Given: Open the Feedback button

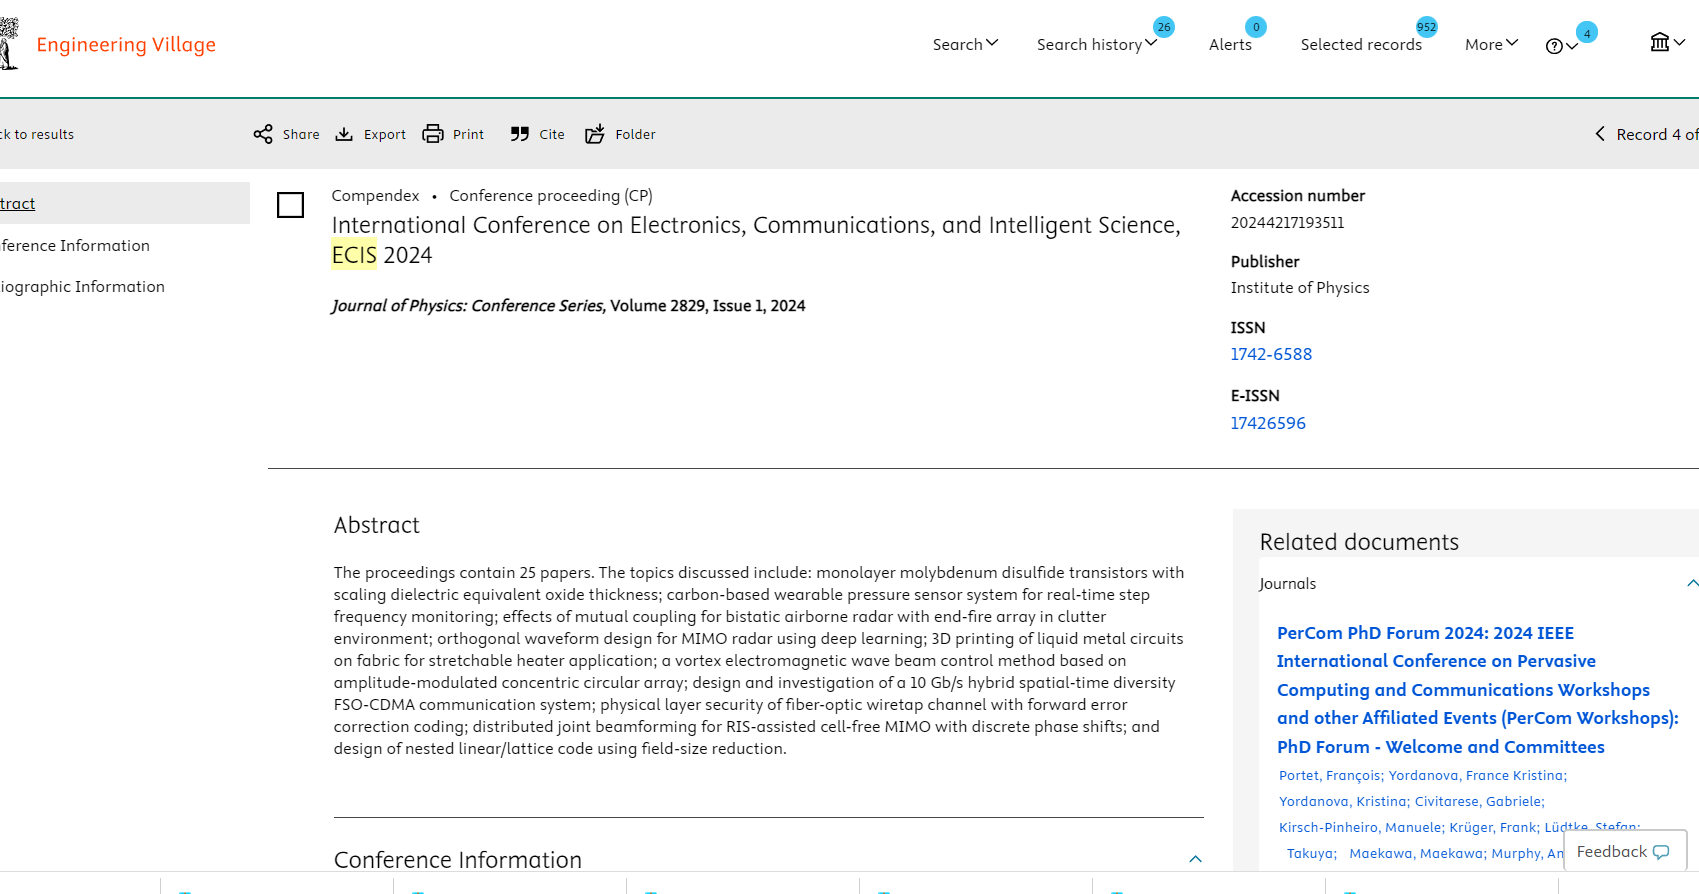Looking at the screenshot, I should (1624, 851).
